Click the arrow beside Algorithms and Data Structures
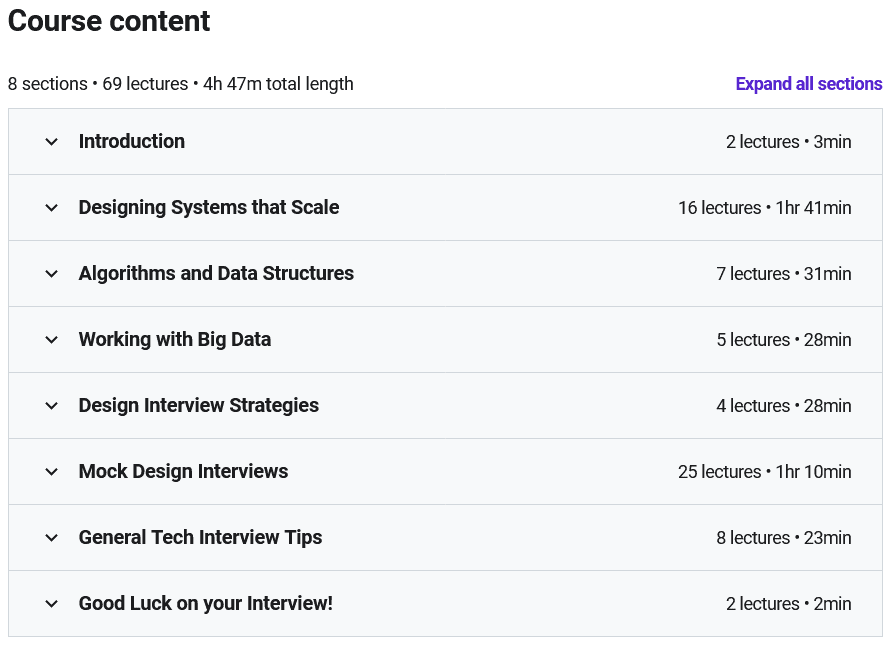This screenshot has width=890, height=645. (52, 274)
